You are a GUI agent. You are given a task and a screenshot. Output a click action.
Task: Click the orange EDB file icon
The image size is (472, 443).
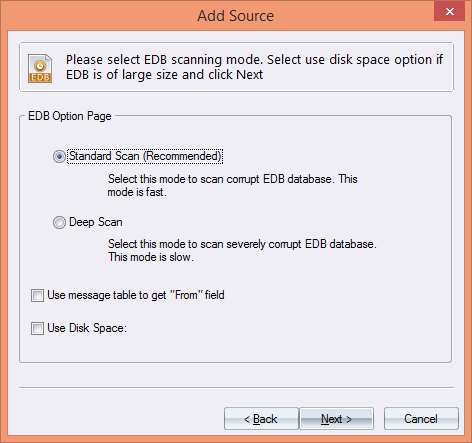[40, 68]
